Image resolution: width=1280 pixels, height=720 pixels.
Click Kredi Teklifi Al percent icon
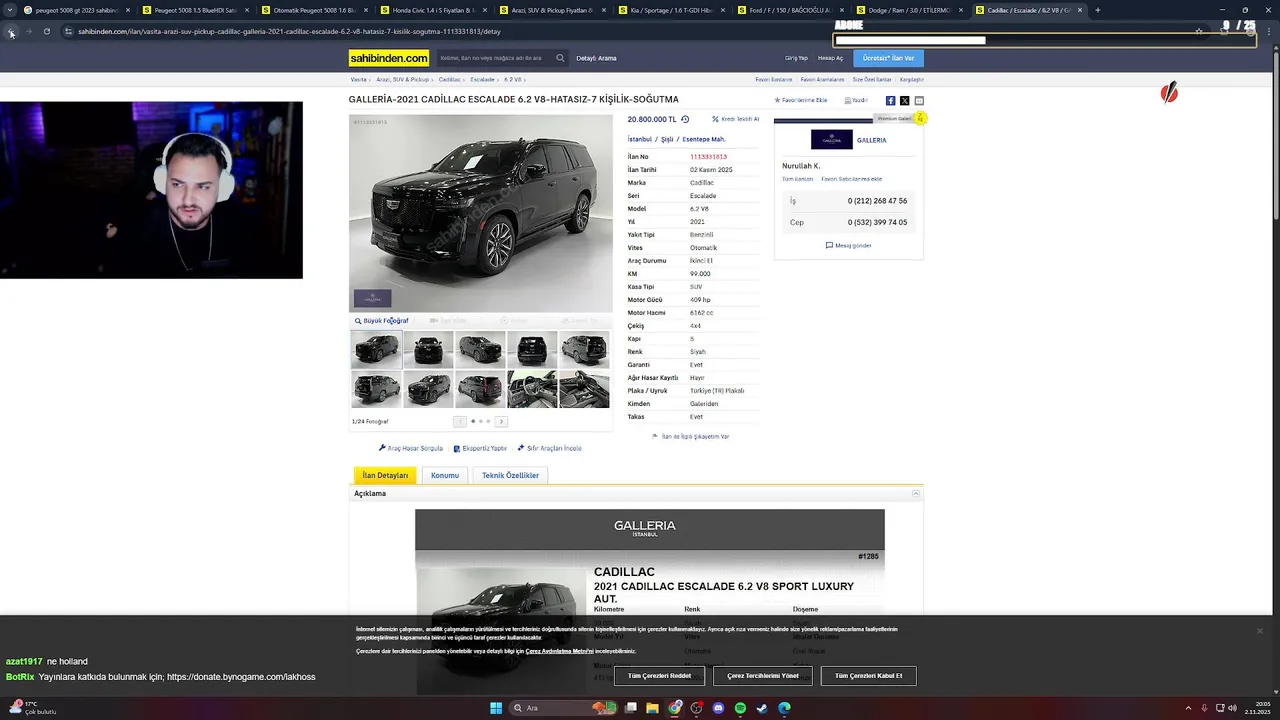715,119
